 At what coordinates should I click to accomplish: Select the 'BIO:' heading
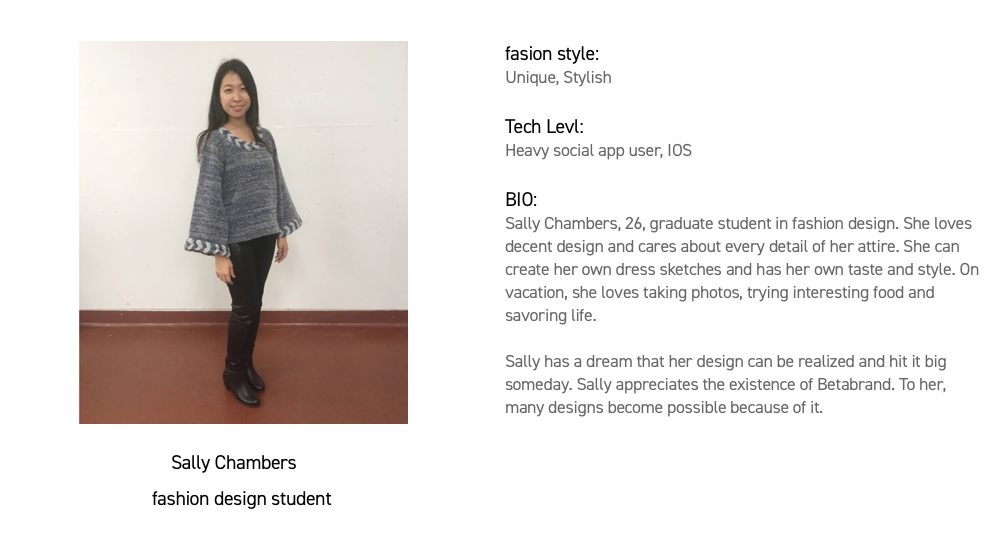coord(521,200)
